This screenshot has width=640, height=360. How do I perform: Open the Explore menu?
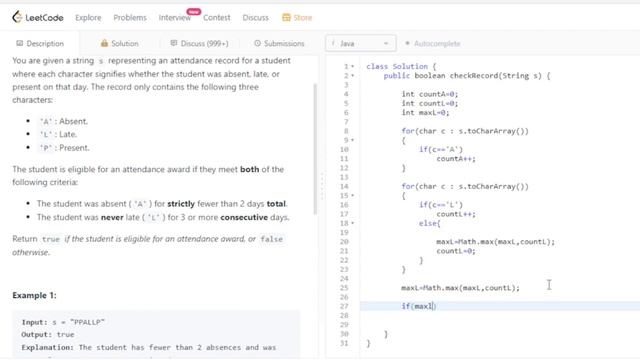click(x=88, y=18)
